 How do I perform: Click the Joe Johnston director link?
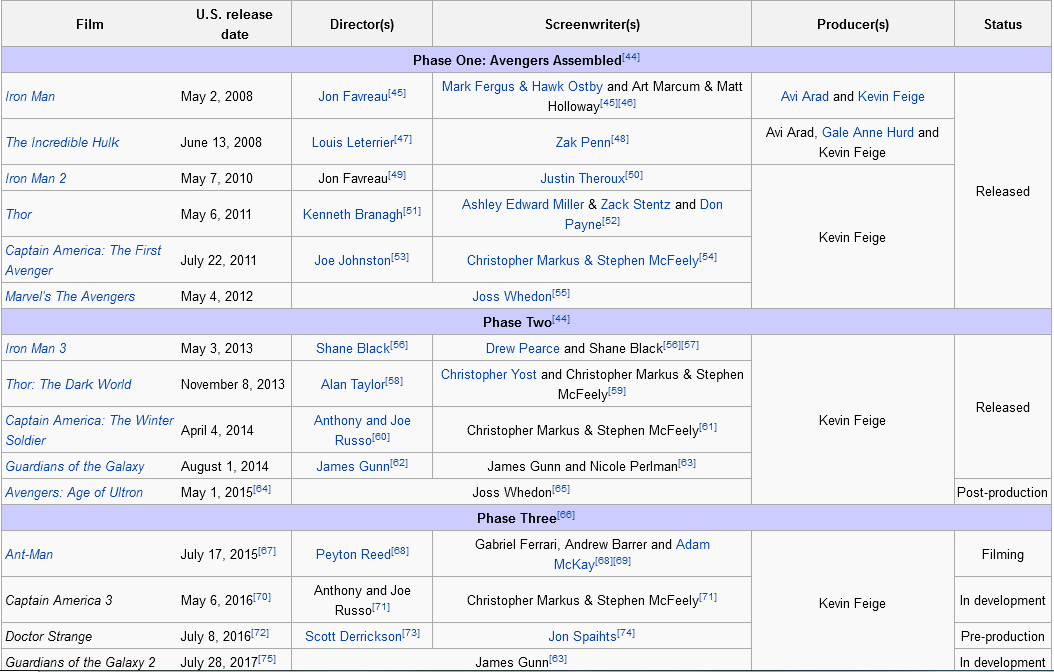pyautogui.click(x=352, y=261)
